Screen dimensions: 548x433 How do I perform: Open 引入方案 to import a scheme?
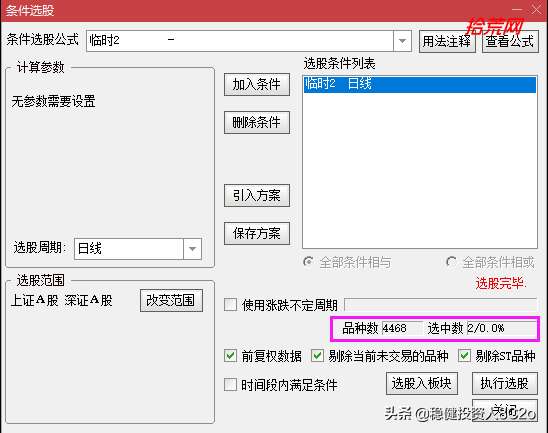tap(257, 195)
